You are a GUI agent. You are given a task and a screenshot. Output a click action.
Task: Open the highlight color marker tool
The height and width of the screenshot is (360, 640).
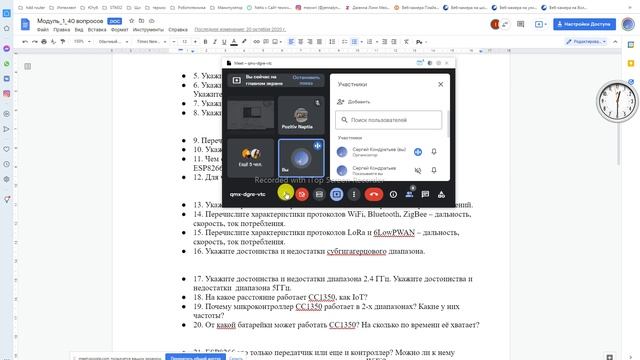[244, 42]
